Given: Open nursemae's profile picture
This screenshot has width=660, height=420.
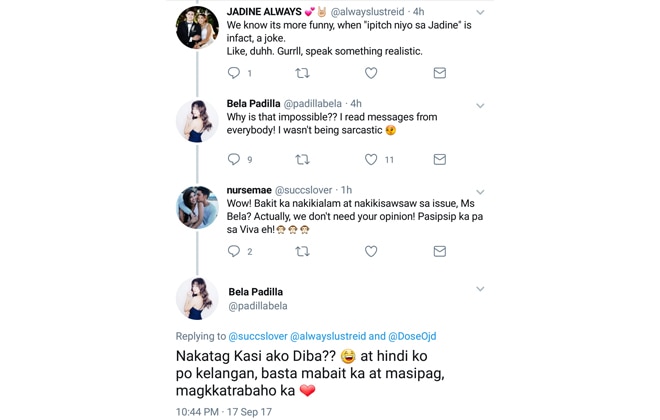Looking at the screenshot, I should 197,207.
